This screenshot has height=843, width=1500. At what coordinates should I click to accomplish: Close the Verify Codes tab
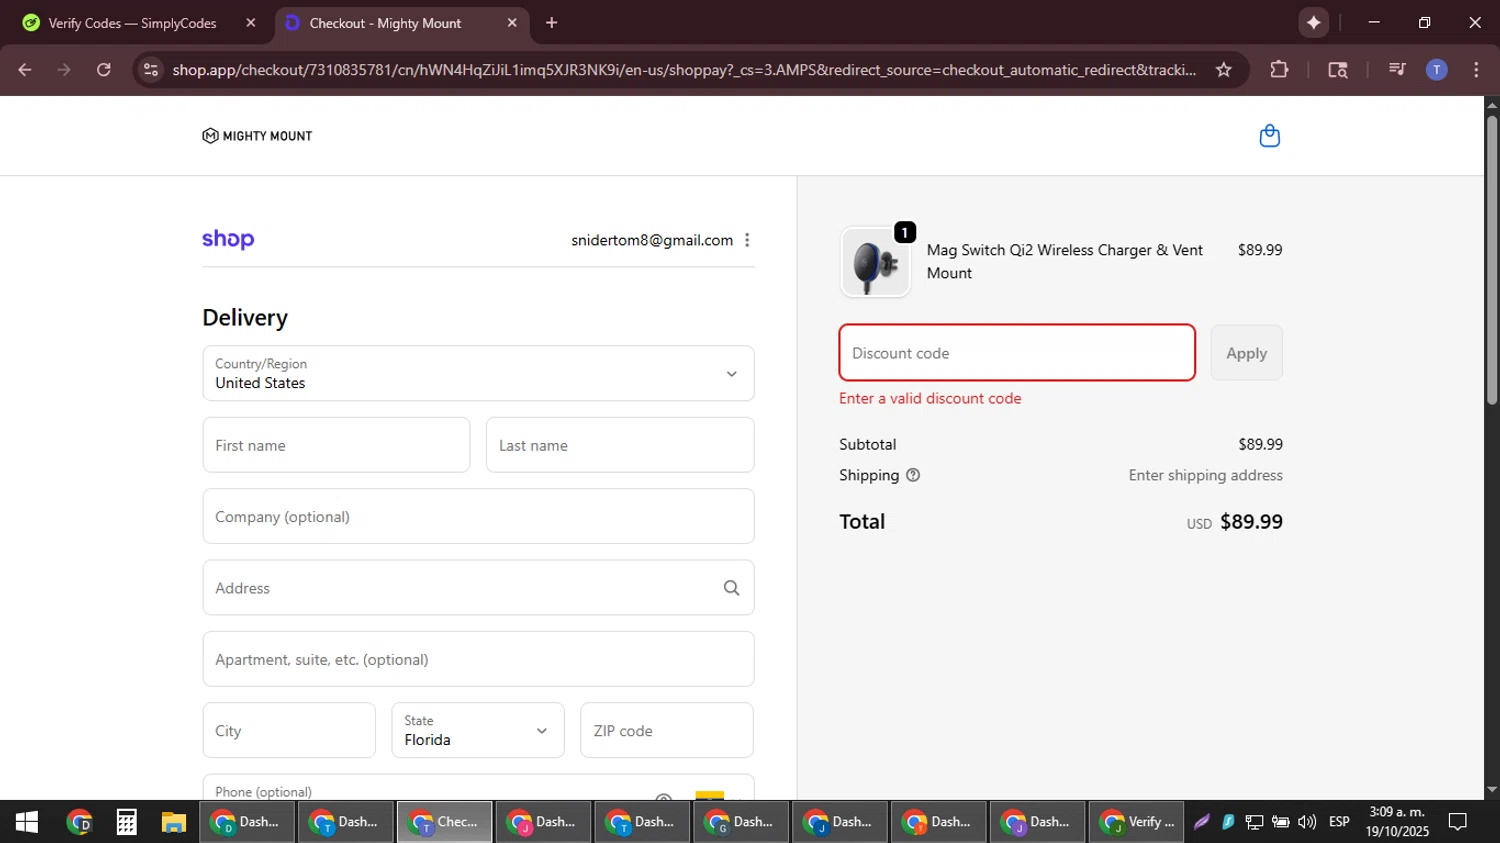[x=251, y=22]
